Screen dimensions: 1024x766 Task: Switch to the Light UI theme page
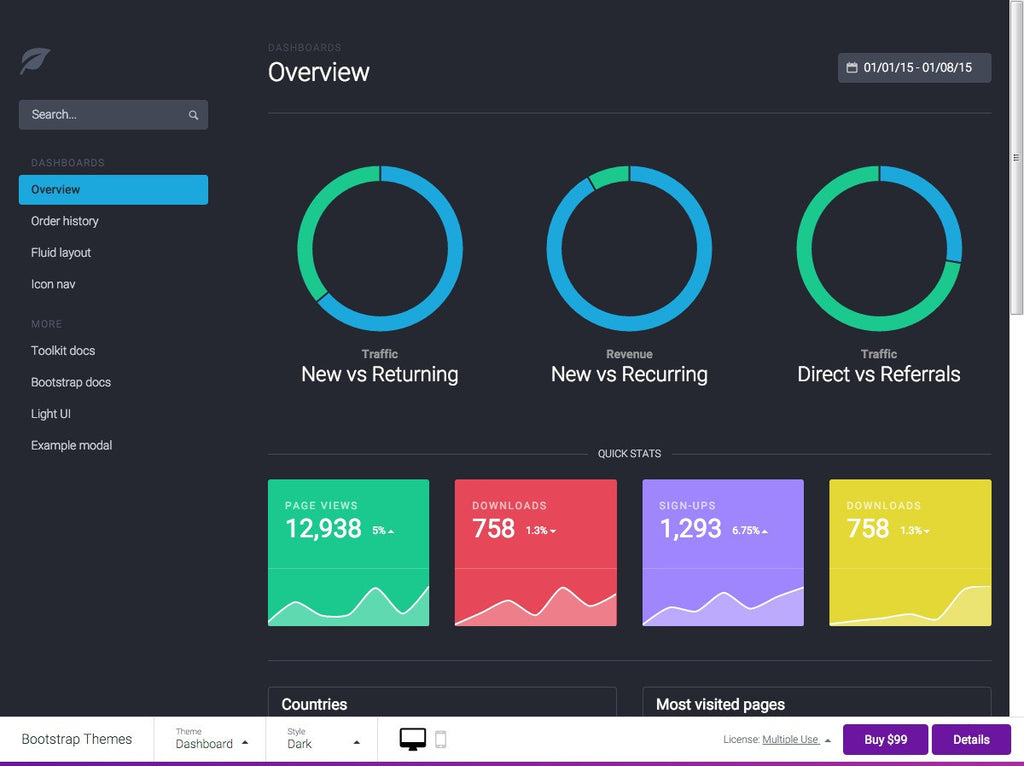tap(50, 413)
